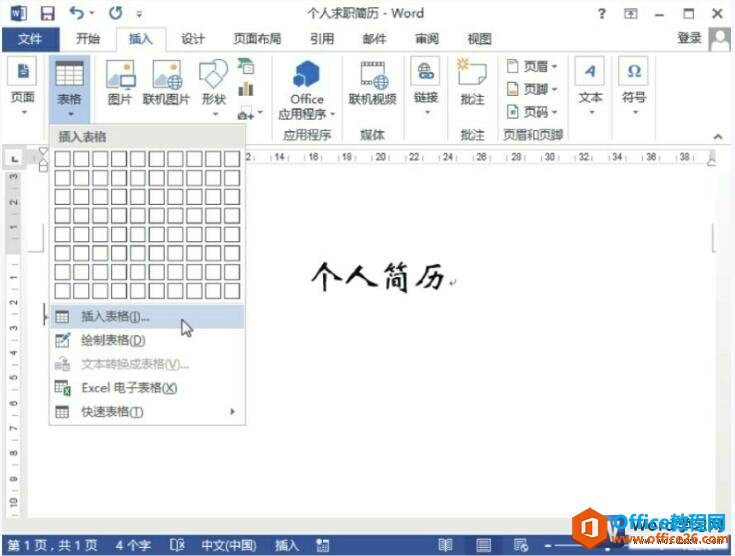Click 登录 sign-in link
Viewport: 735px width, 556px height.
(689, 38)
